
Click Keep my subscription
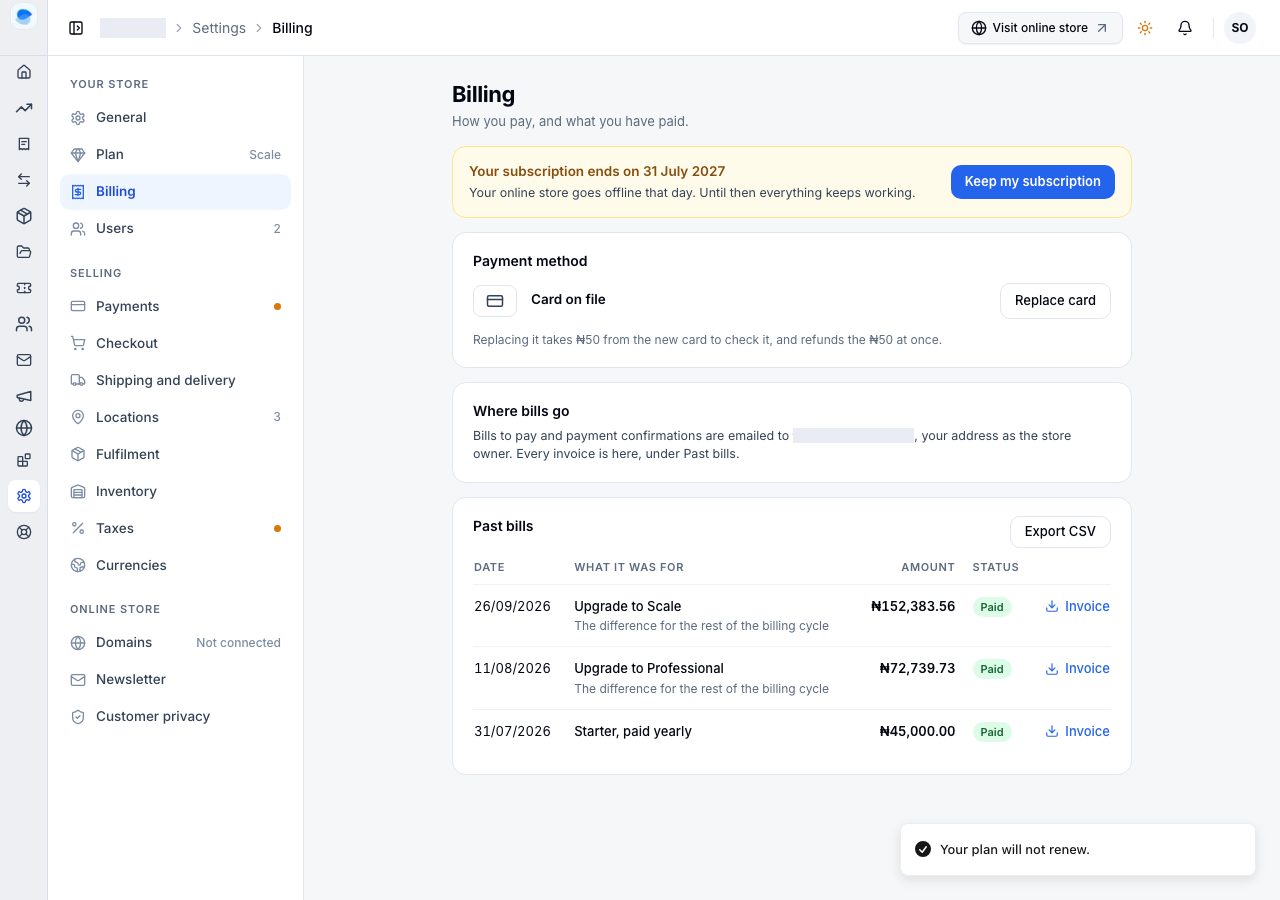tap(1032, 182)
